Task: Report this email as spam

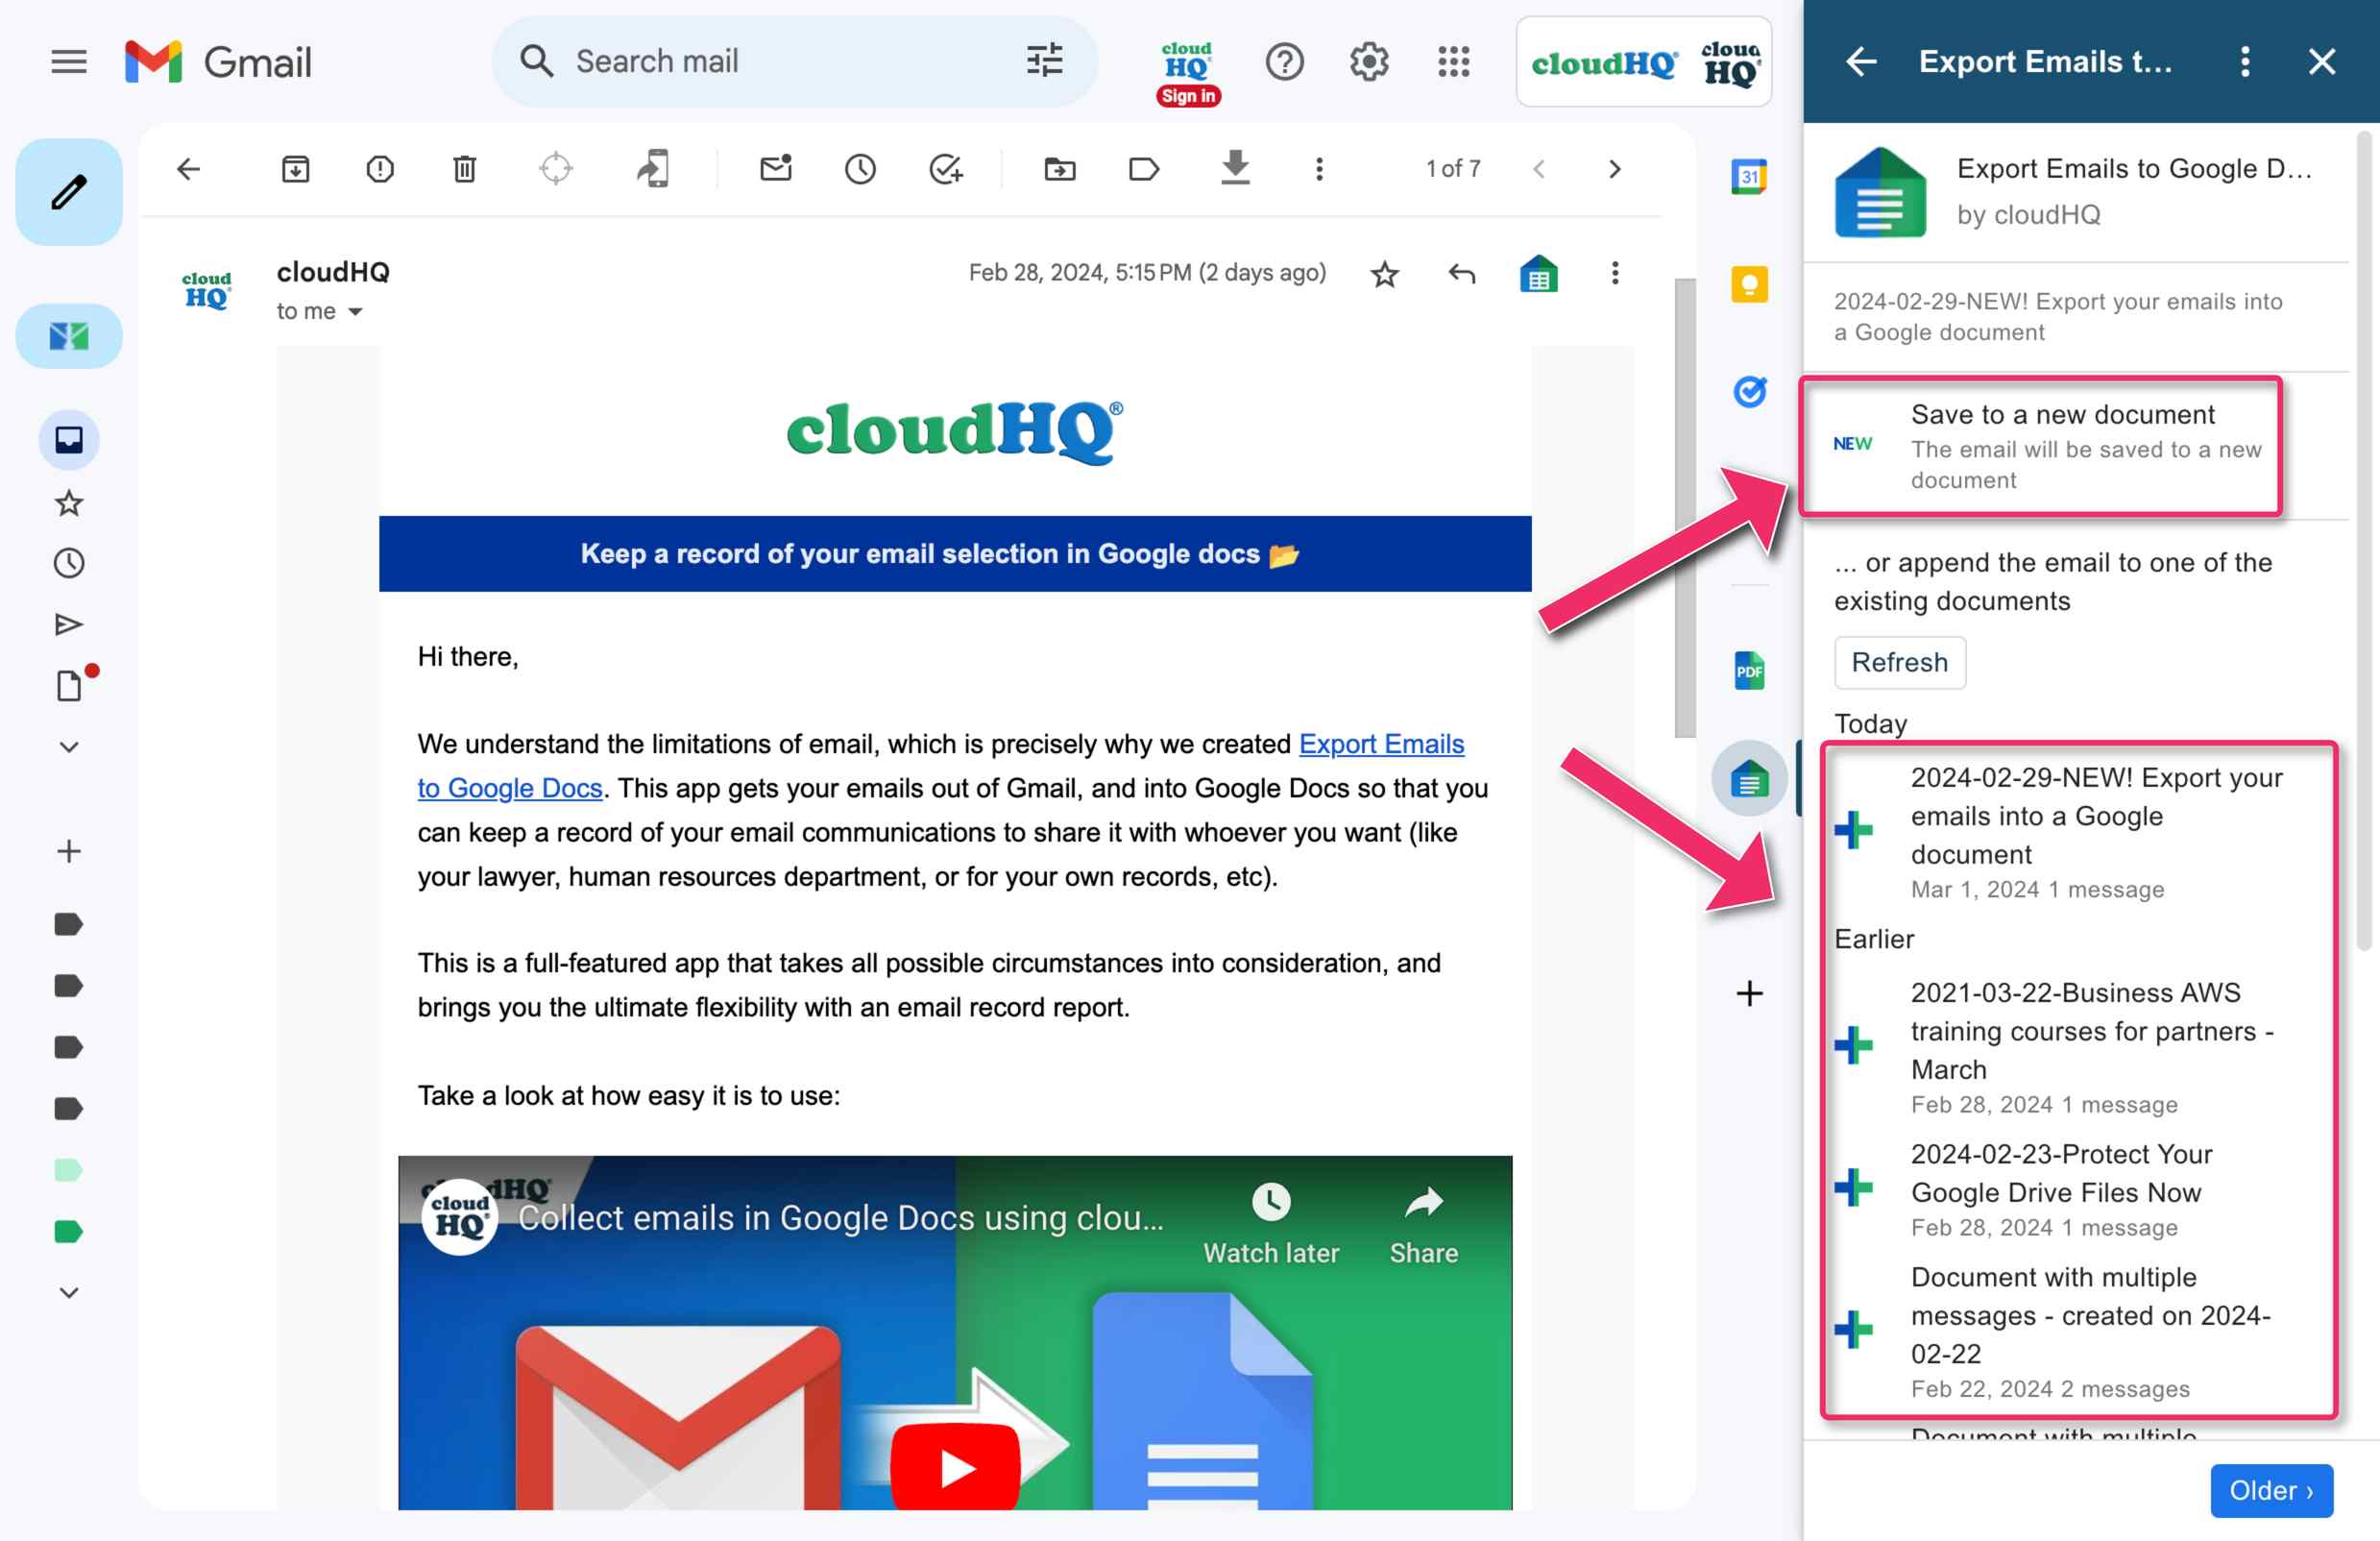Action: pyautogui.click(x=379, y=169)
